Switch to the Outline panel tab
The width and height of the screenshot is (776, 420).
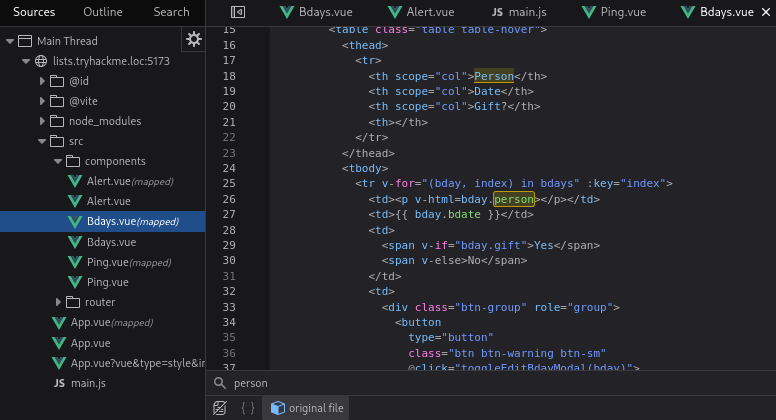pos(102,12)
